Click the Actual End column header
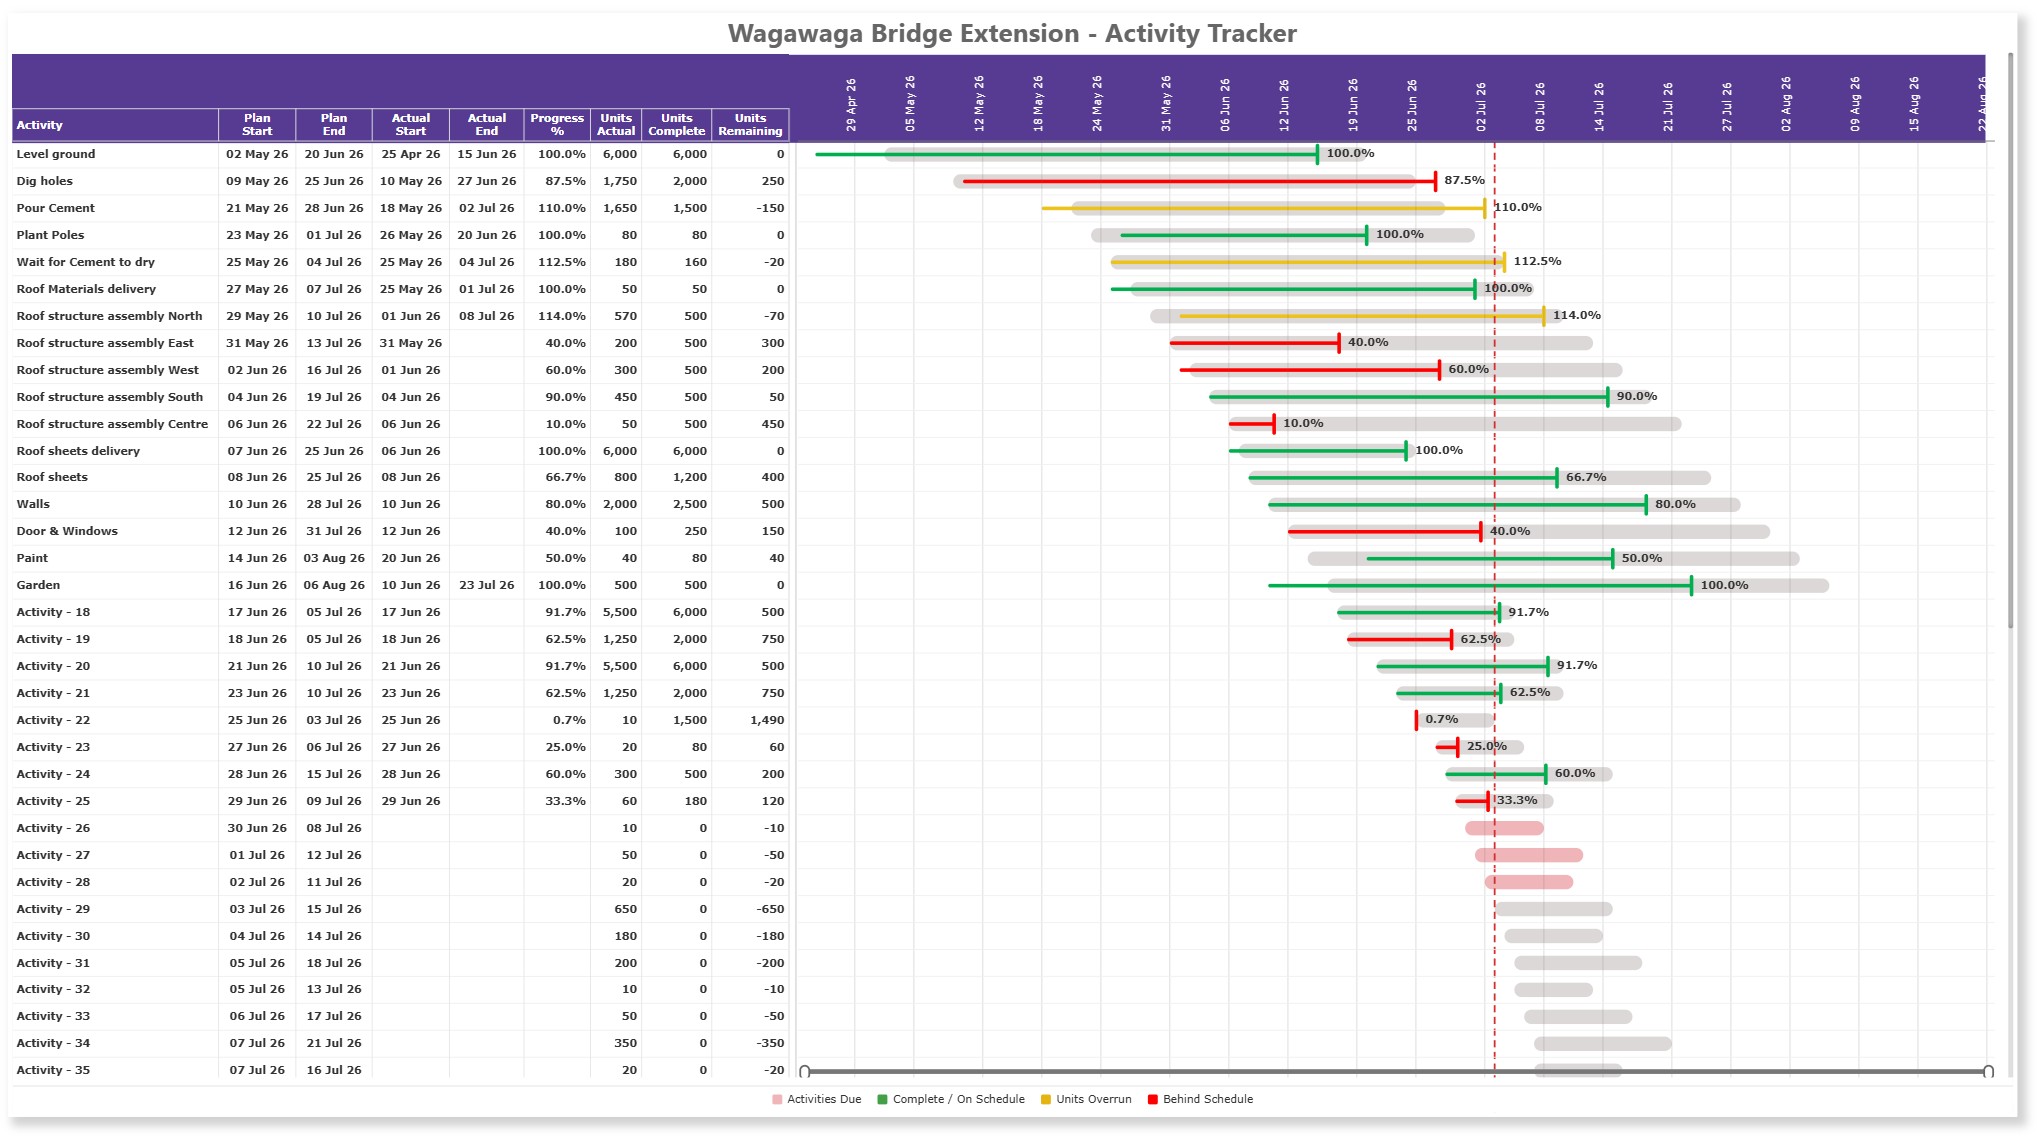 pos(487,125)
